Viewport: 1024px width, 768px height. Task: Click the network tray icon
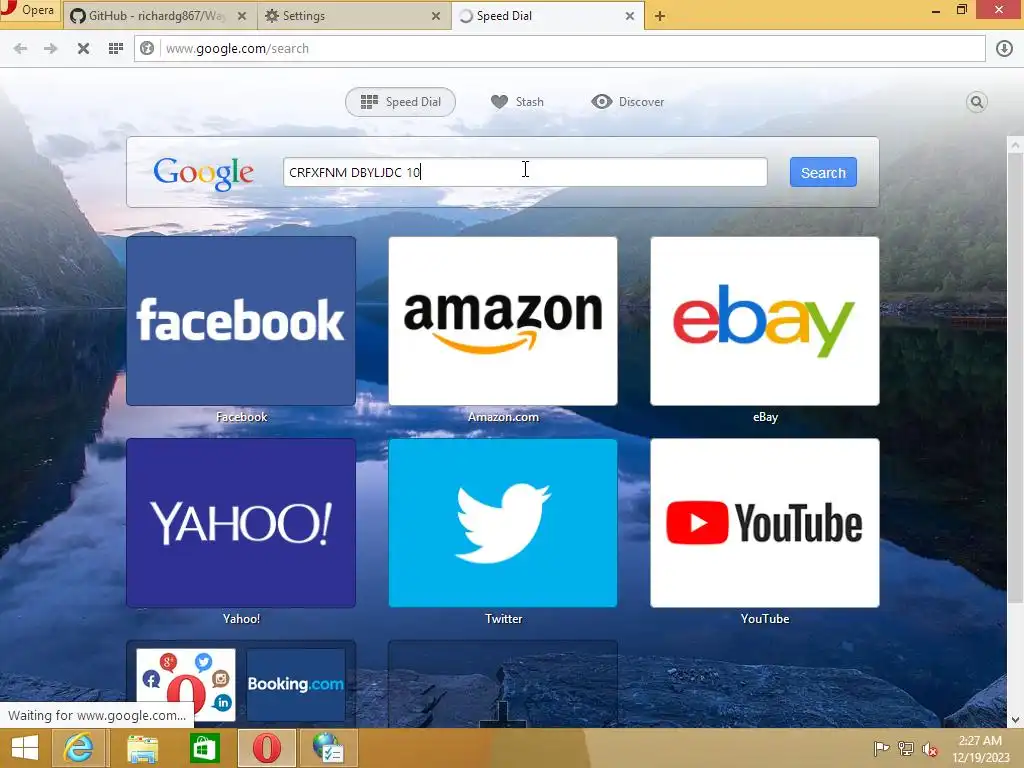906,748
